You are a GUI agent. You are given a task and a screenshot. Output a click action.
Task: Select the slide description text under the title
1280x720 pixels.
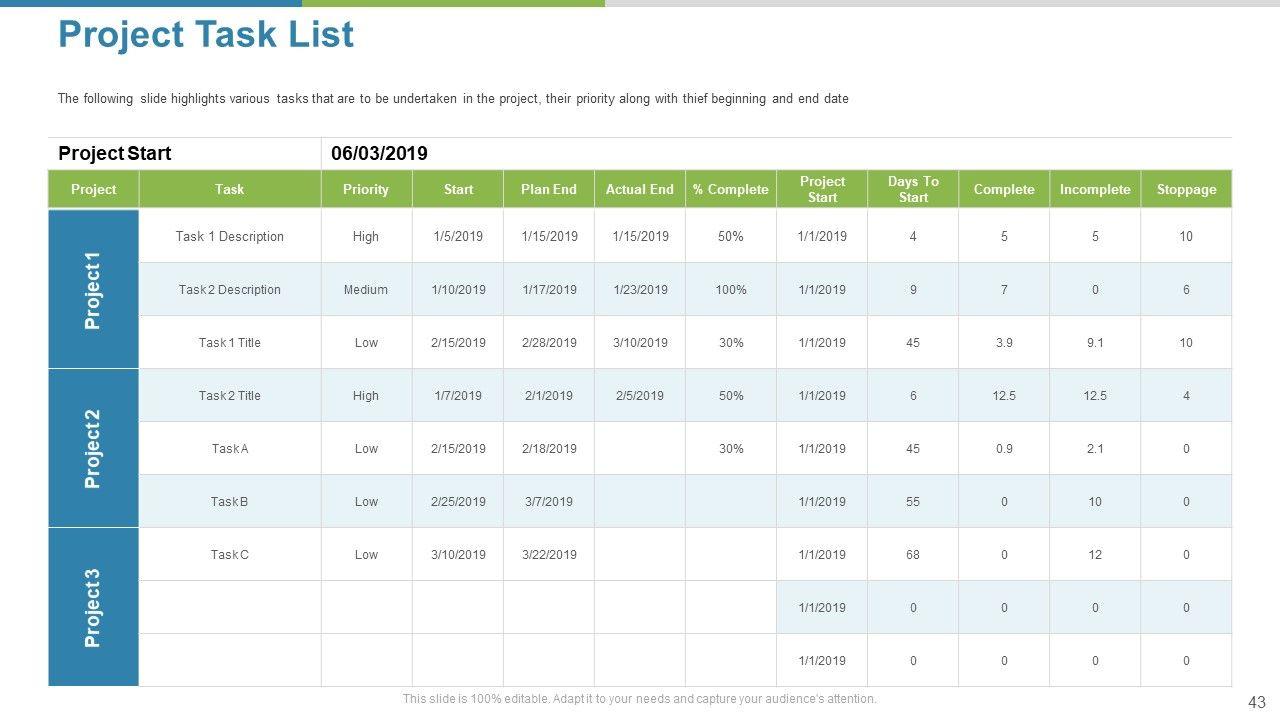click(453, 99)
